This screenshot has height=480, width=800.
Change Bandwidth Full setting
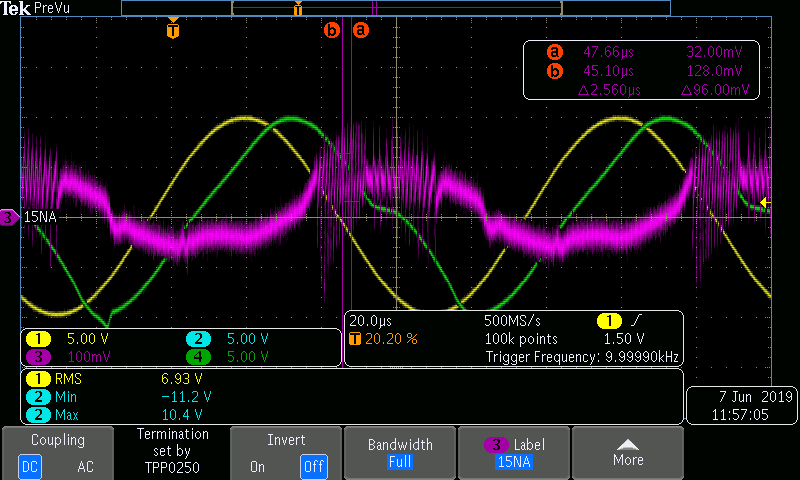pyautogui.click(x=400, y=452)
